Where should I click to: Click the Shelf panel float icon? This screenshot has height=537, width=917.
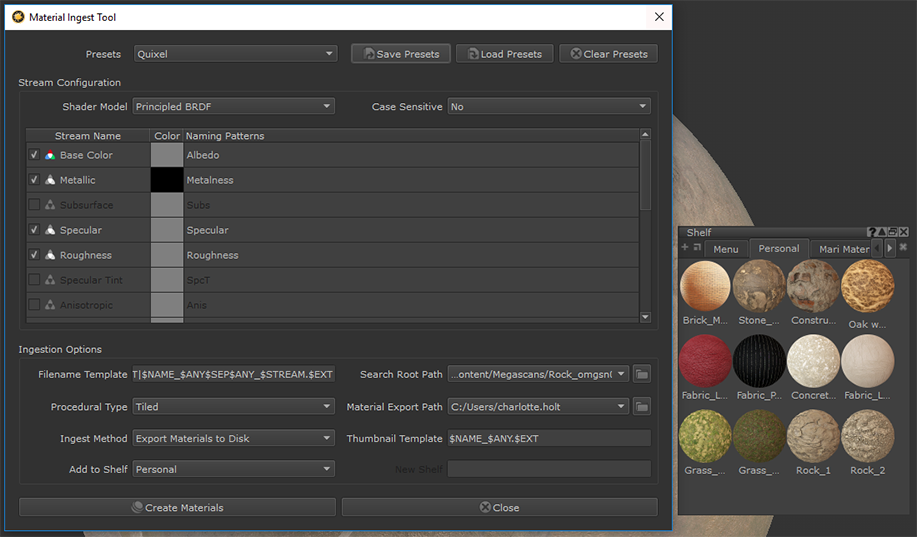pyautogui.click(x=892, y=233)
